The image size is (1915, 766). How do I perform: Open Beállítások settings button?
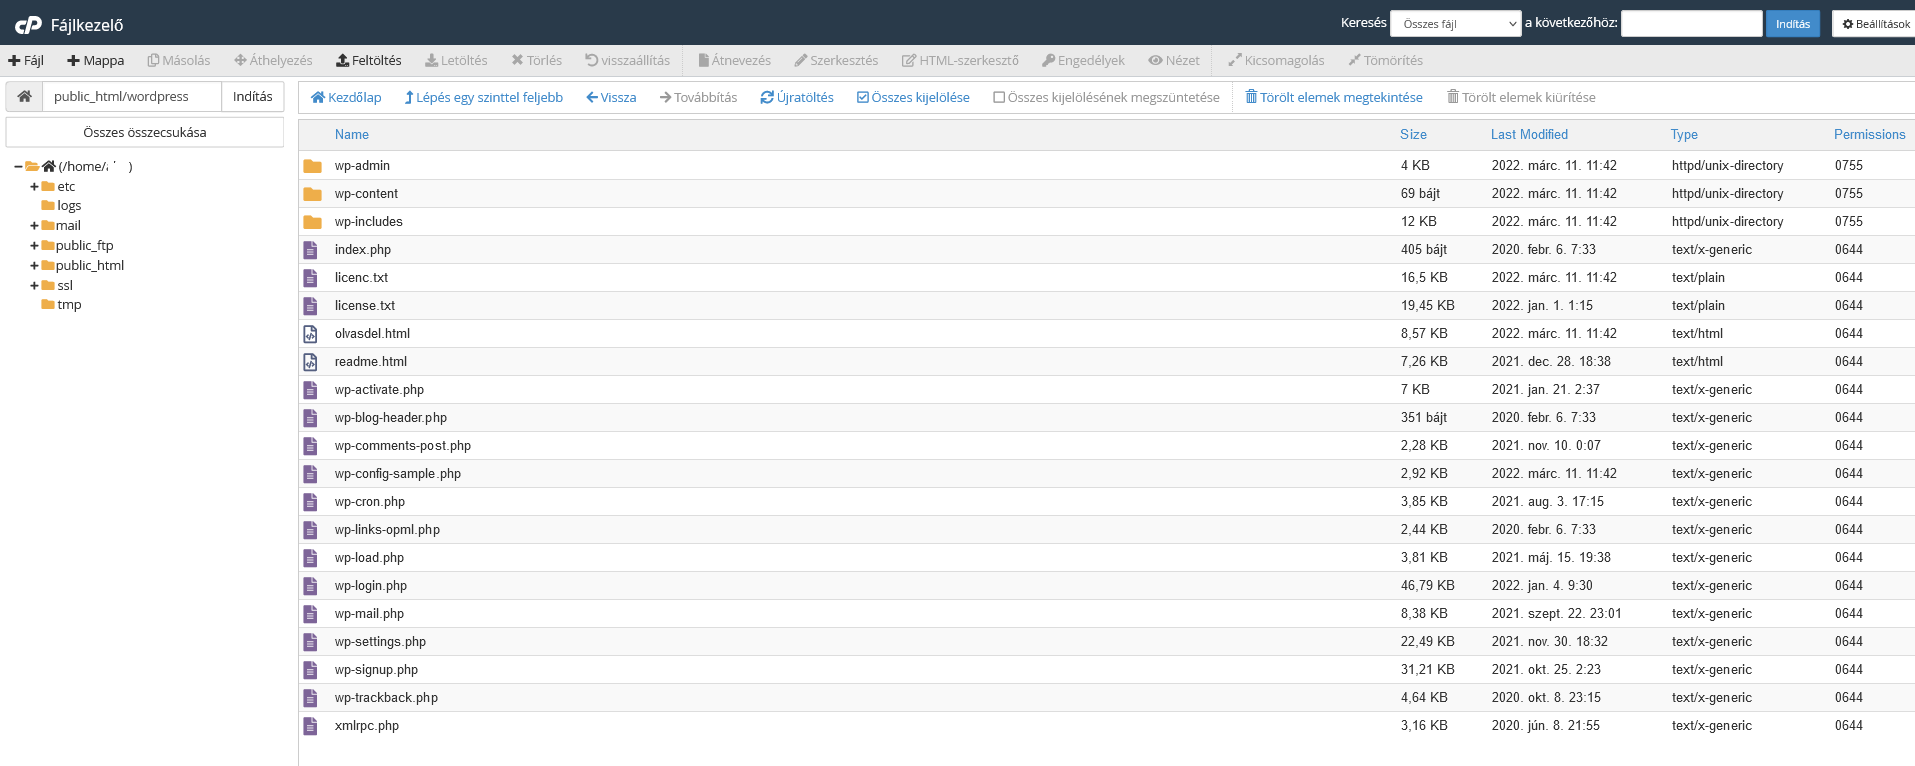1875,23
